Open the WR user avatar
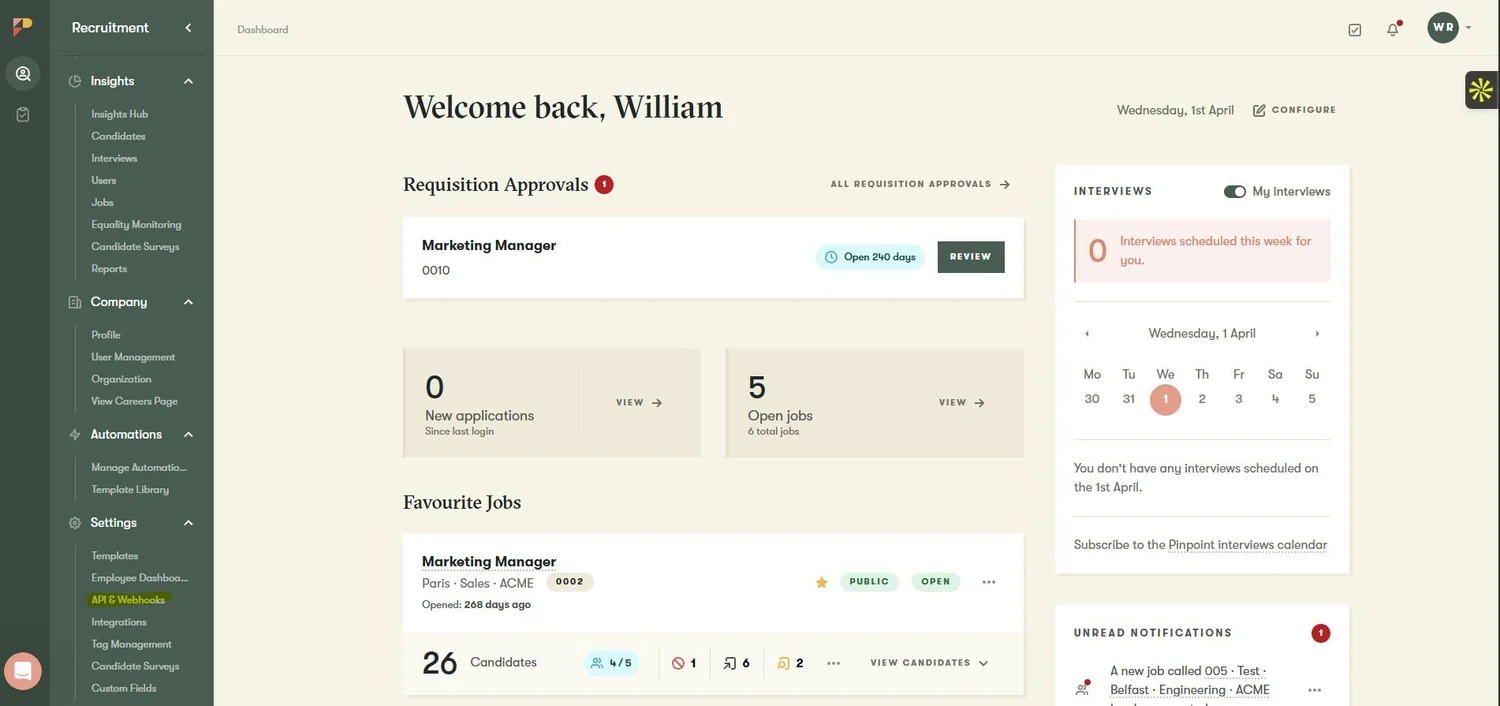Screen dimensions: 1500x706 point(1443,28)
